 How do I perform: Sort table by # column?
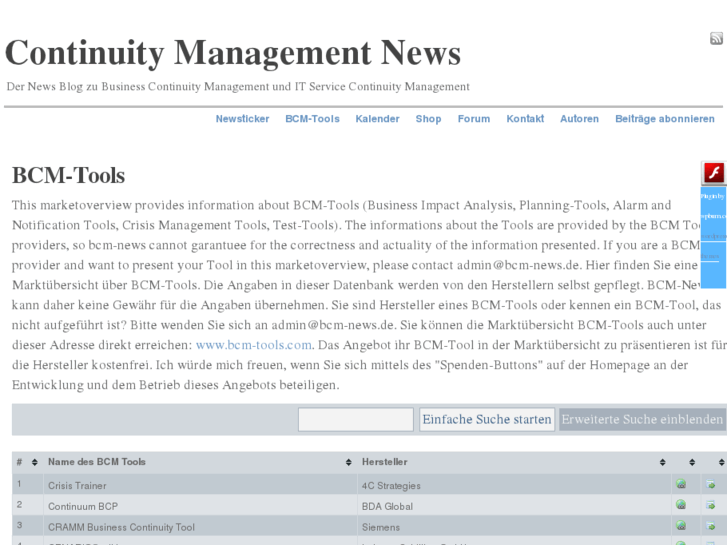click(34, 462)
